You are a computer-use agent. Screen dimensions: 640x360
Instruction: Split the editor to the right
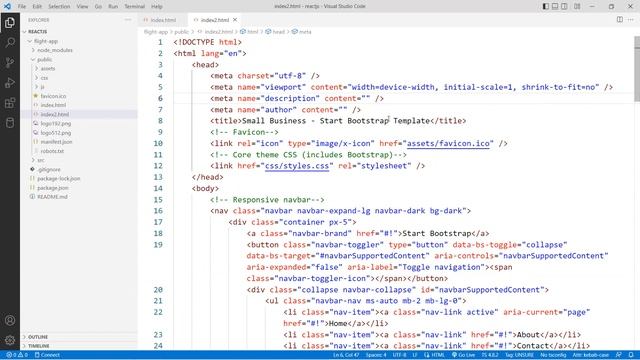point(620,20)
